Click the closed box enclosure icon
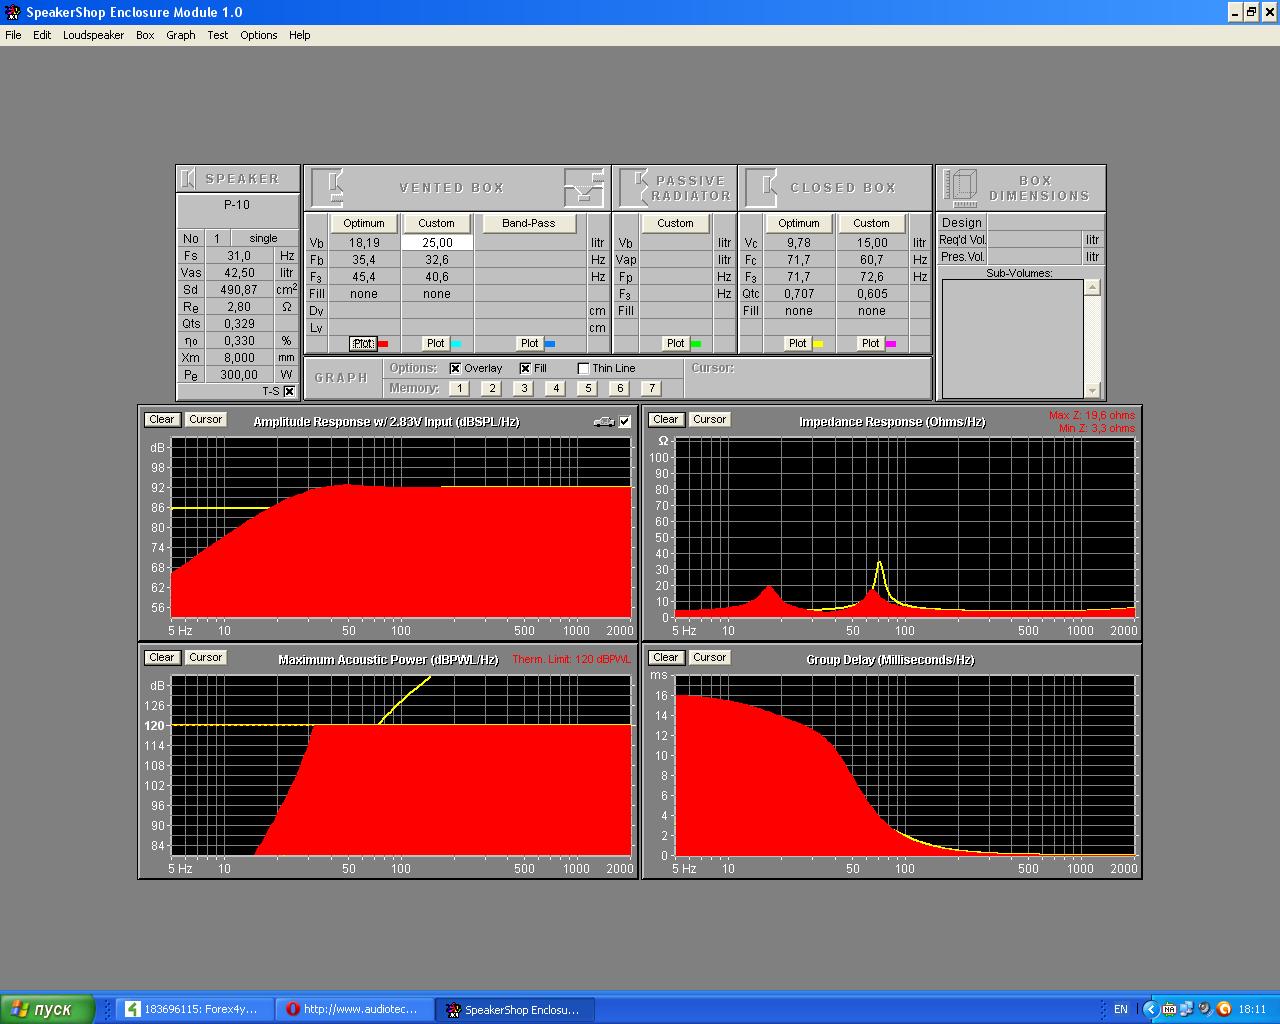Image resolution: width=1280 pixels, height=1024 pixels. click(x=762, y=187)
